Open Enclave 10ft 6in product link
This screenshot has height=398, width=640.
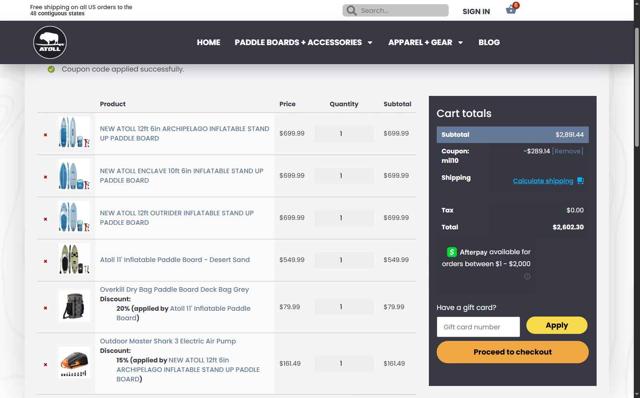(182, 176)
